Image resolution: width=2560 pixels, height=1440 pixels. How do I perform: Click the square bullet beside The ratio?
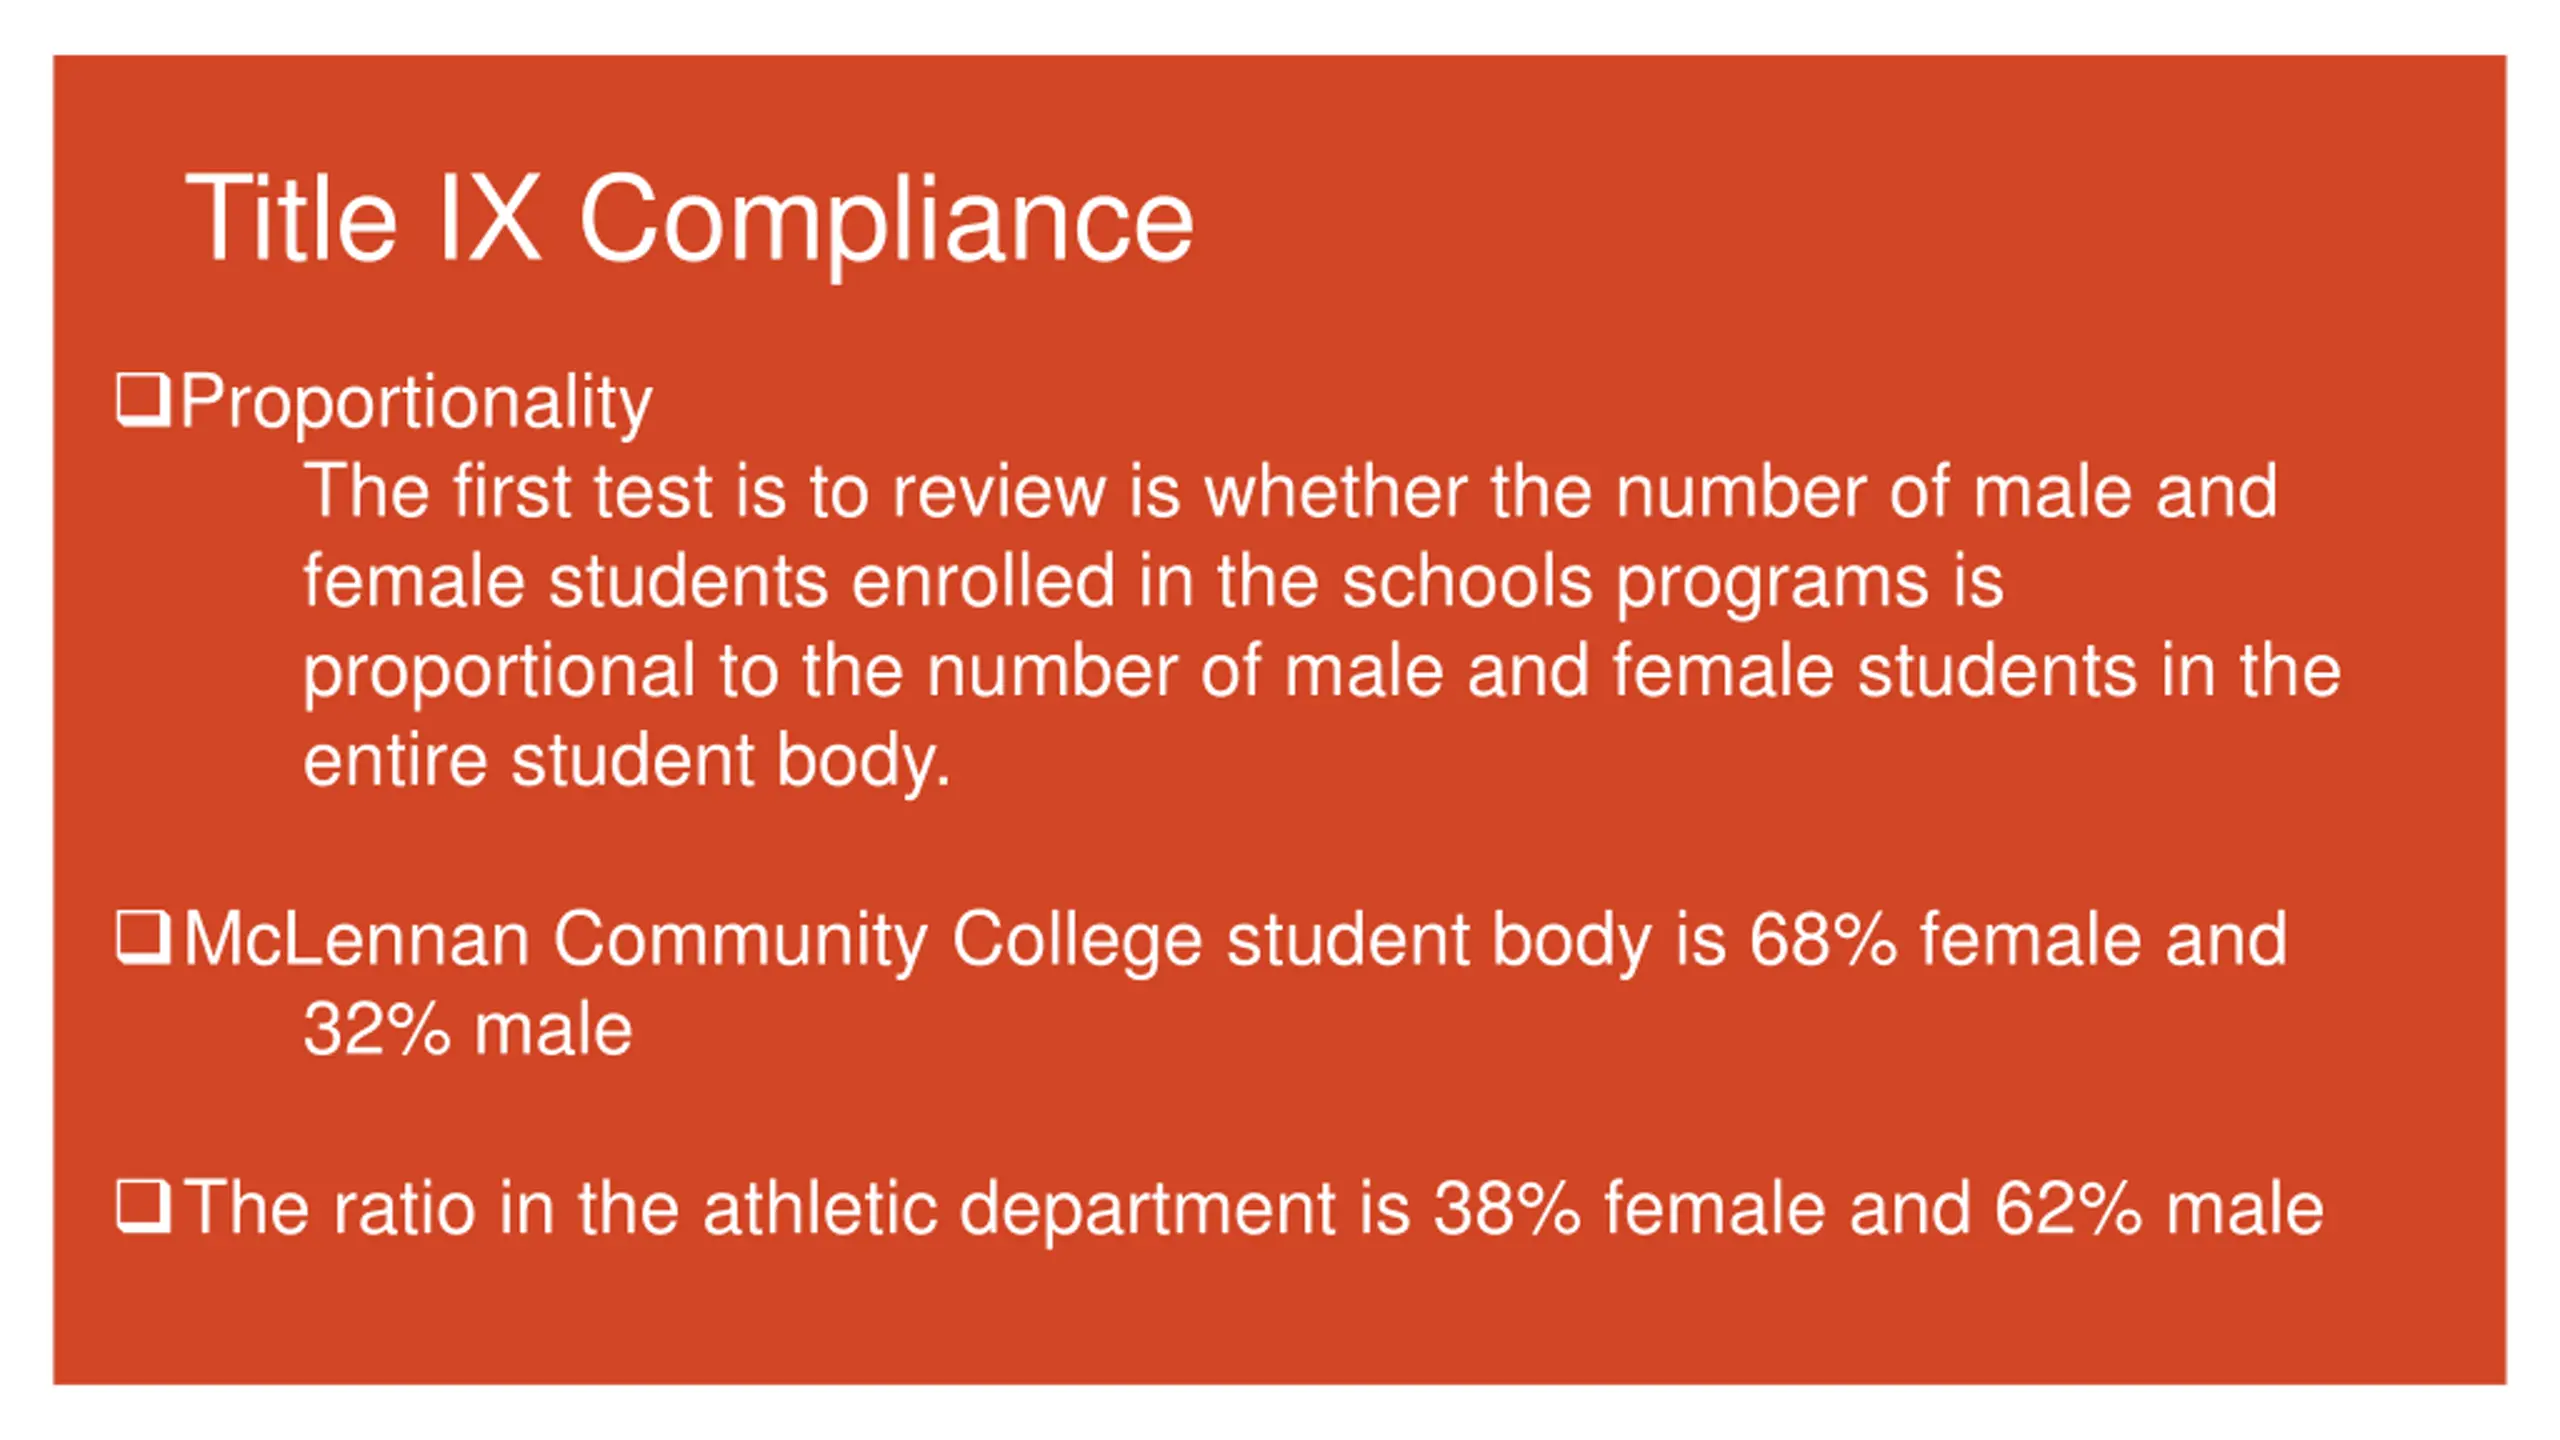(x=143, y=1206)
